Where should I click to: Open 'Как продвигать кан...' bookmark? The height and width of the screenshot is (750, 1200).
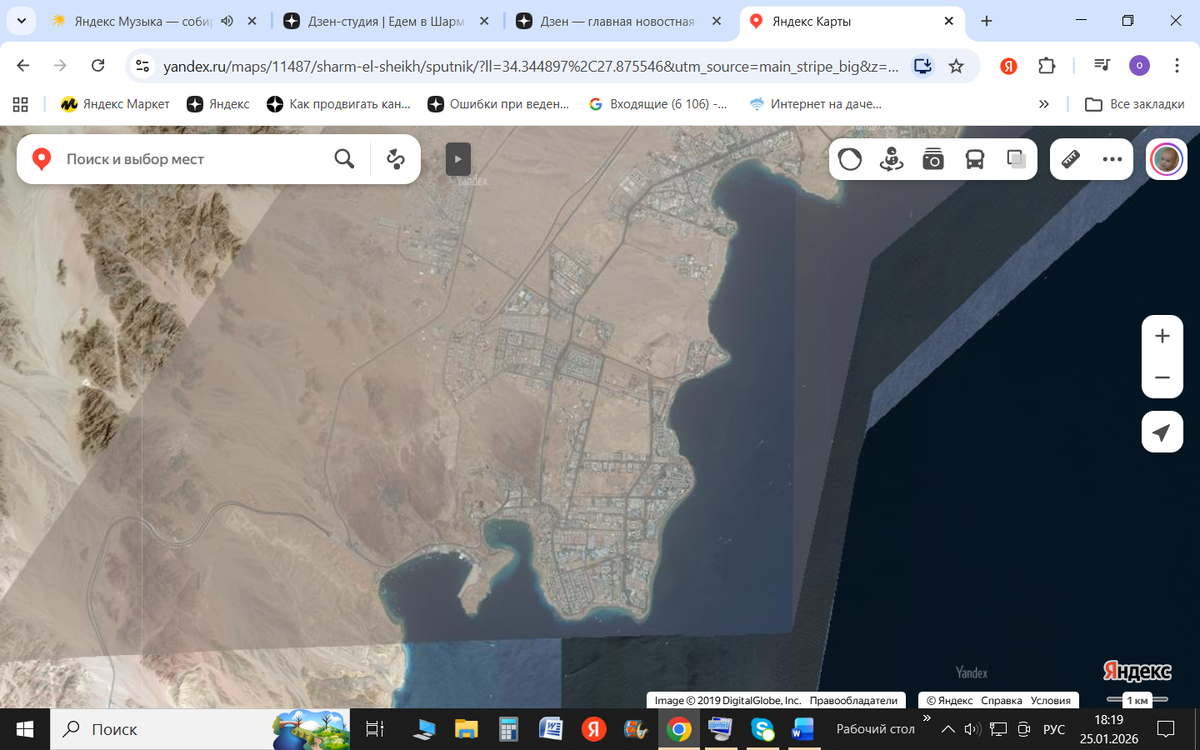[339, 104]
